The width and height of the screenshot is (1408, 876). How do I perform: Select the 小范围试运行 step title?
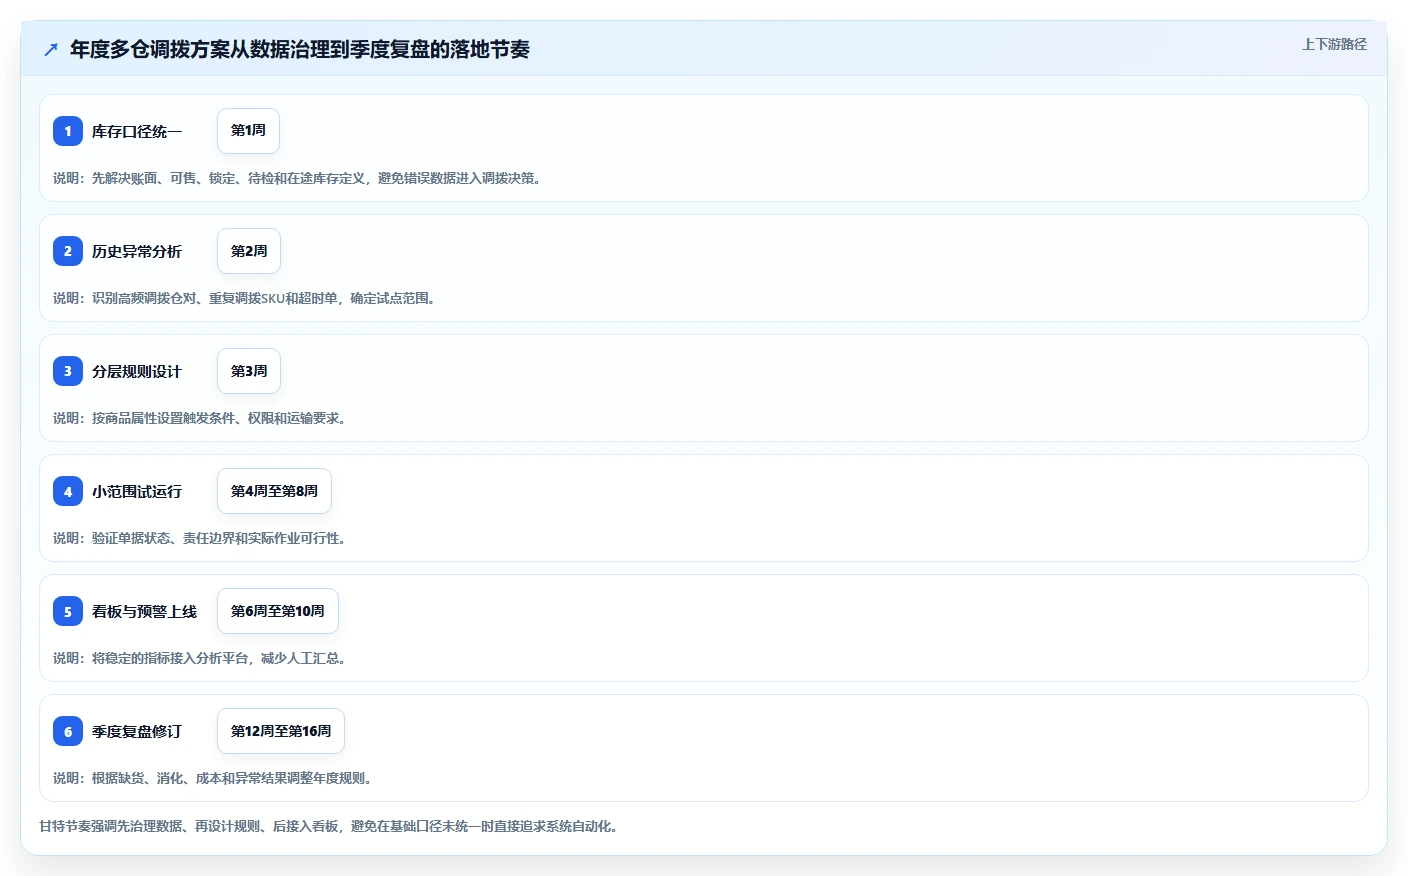tap(137, 491)
